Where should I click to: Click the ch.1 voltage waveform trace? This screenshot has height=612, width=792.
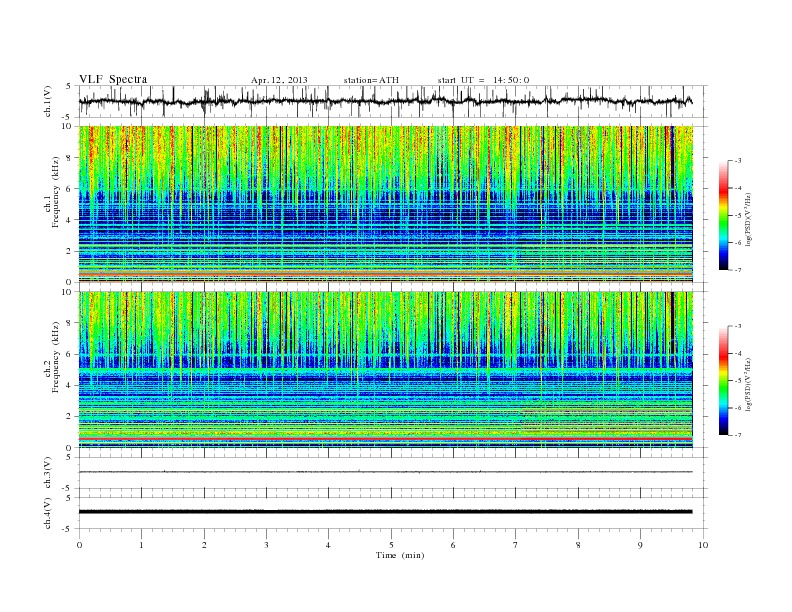(386, 101)
